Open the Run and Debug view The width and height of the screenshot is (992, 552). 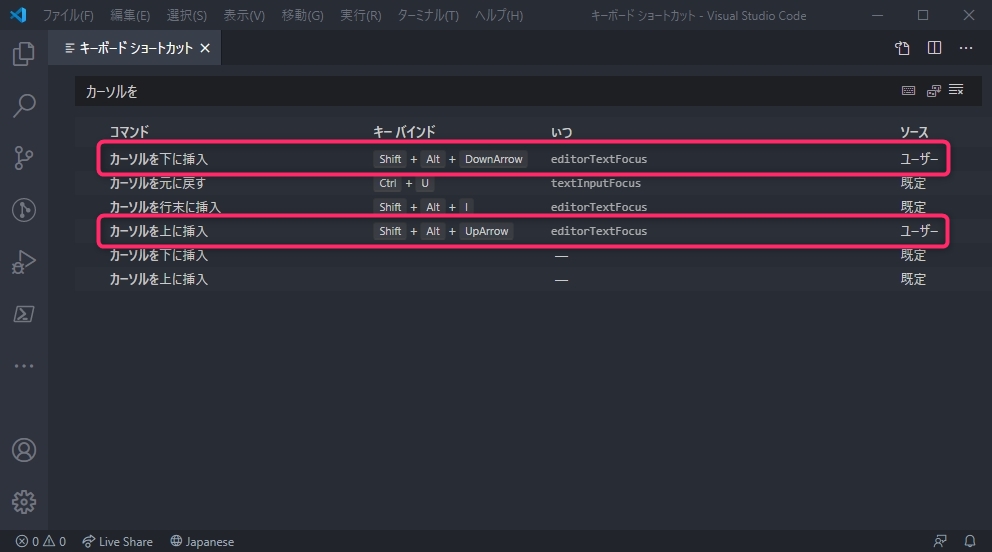pos(24,262)
